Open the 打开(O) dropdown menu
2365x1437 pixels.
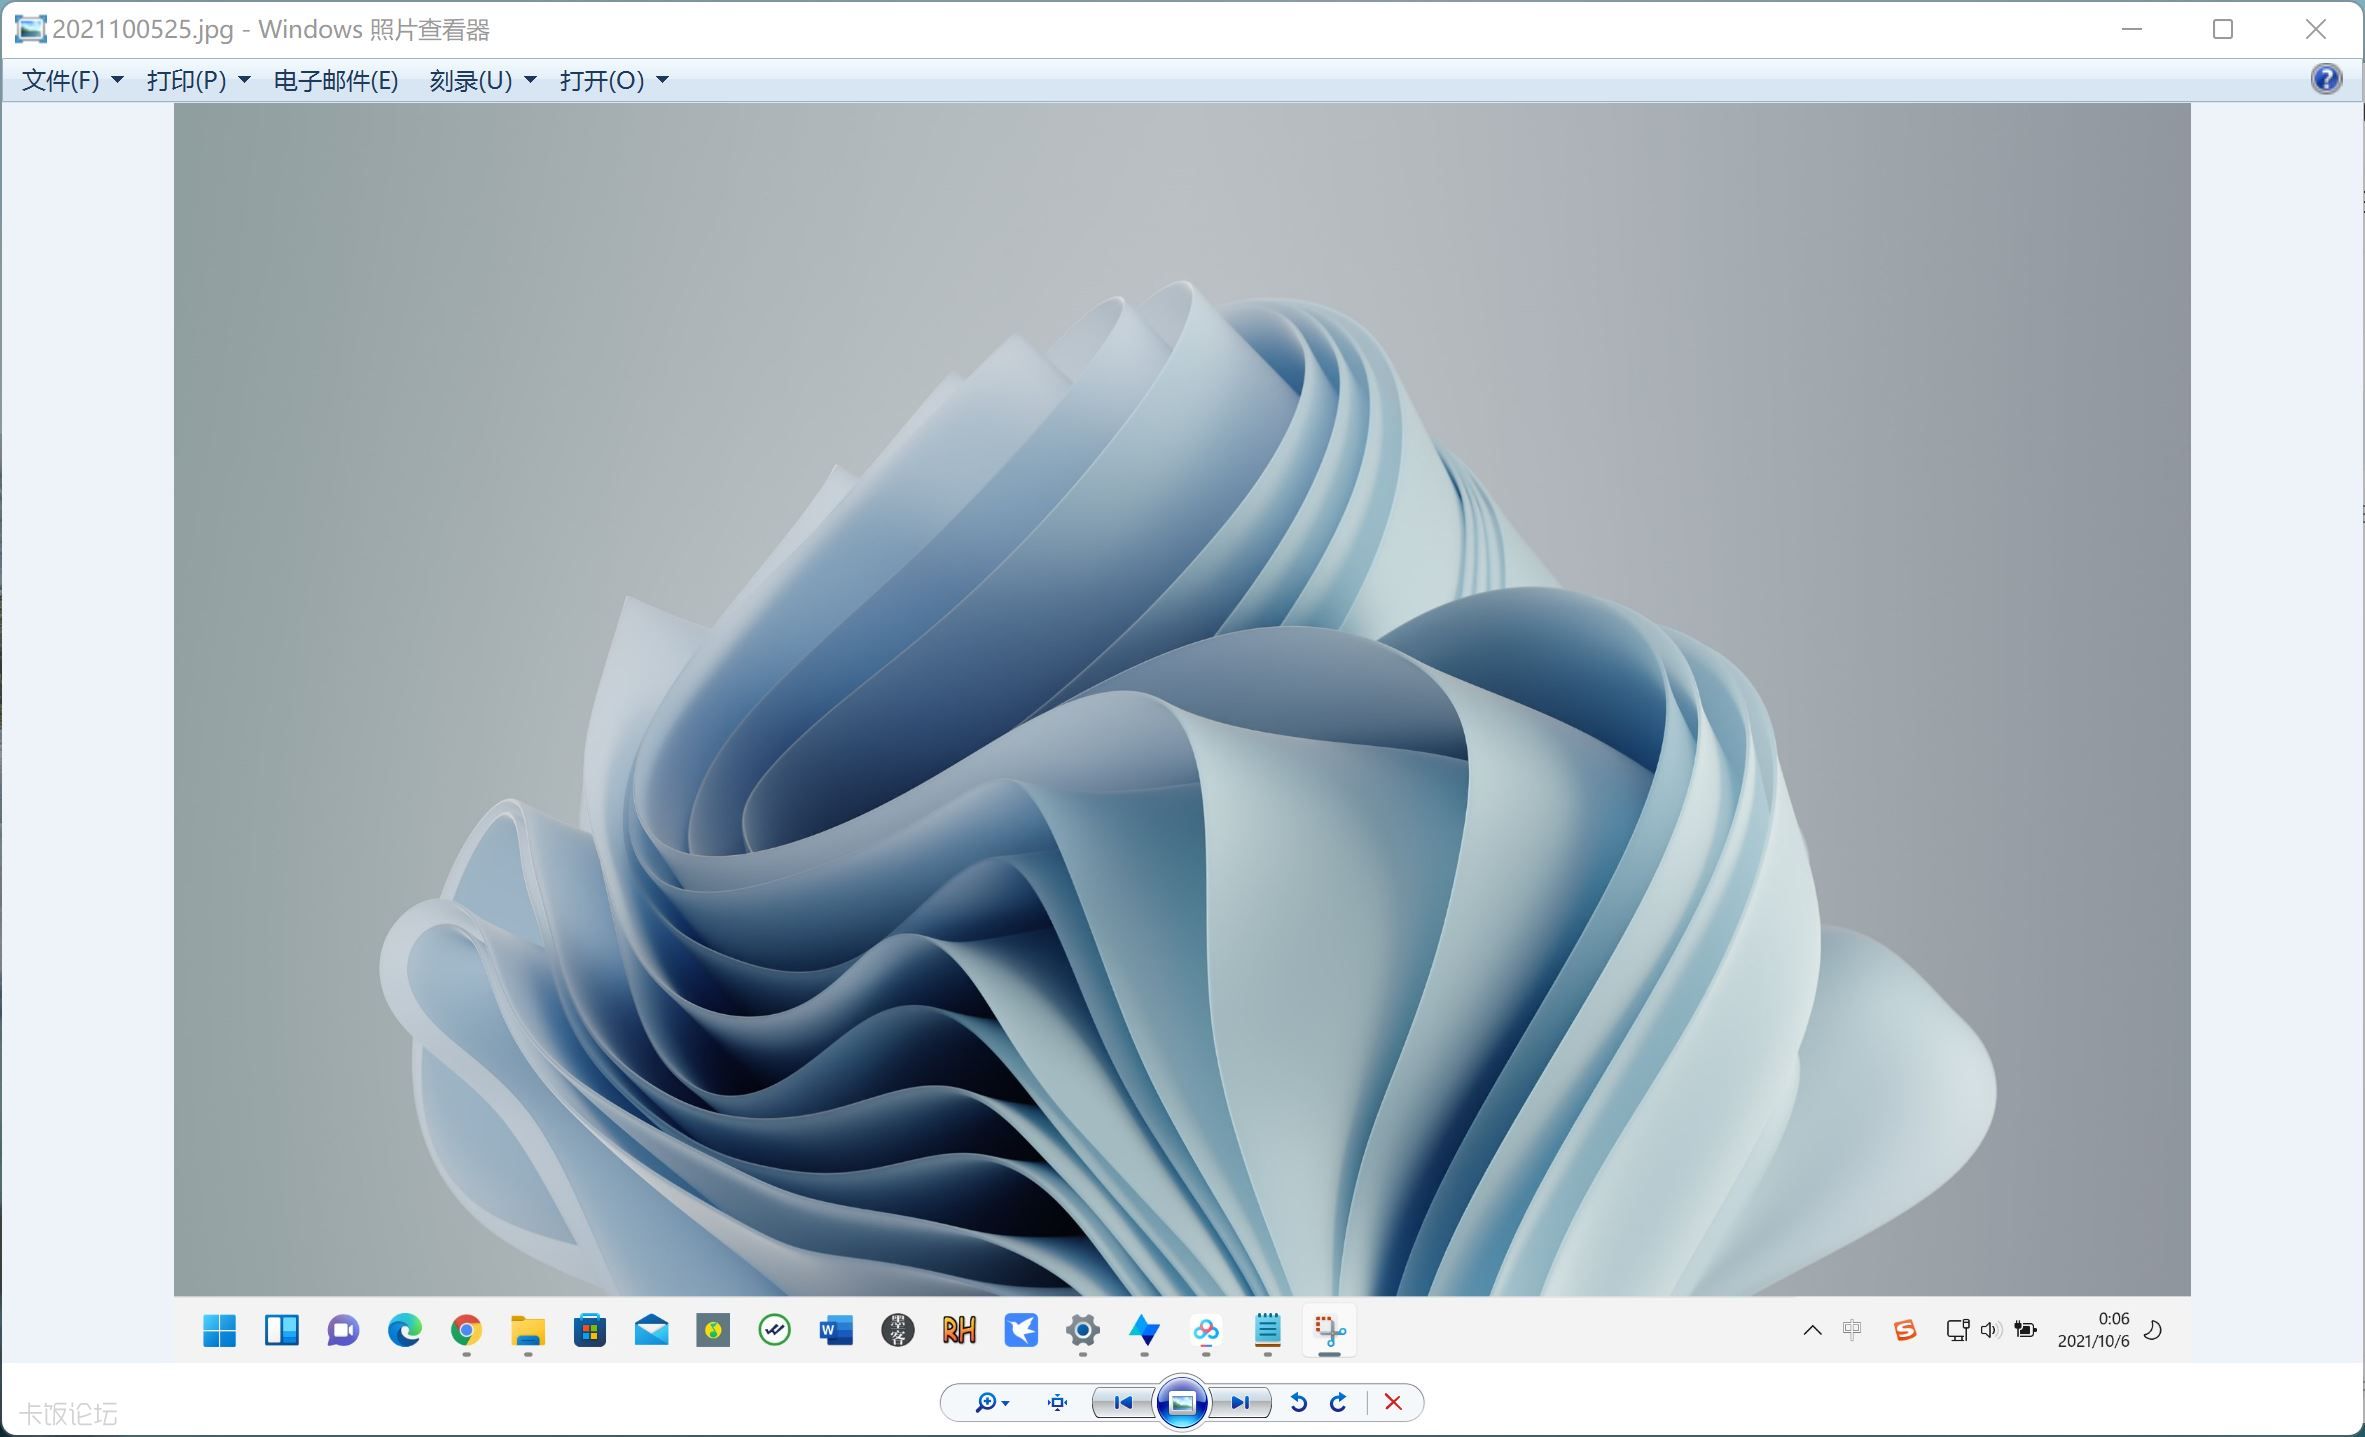tap(614, 80)
